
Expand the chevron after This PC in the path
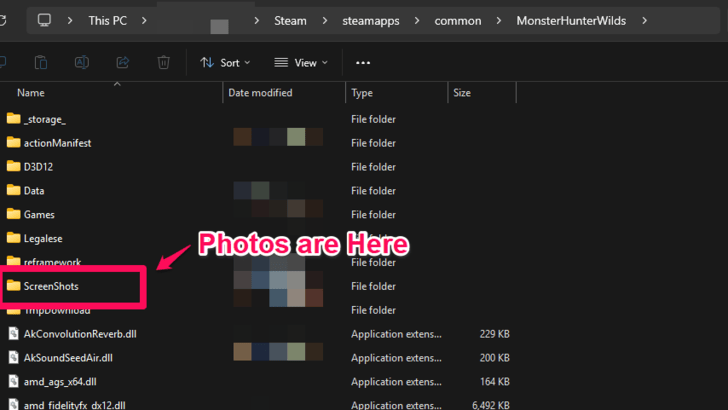146,20
